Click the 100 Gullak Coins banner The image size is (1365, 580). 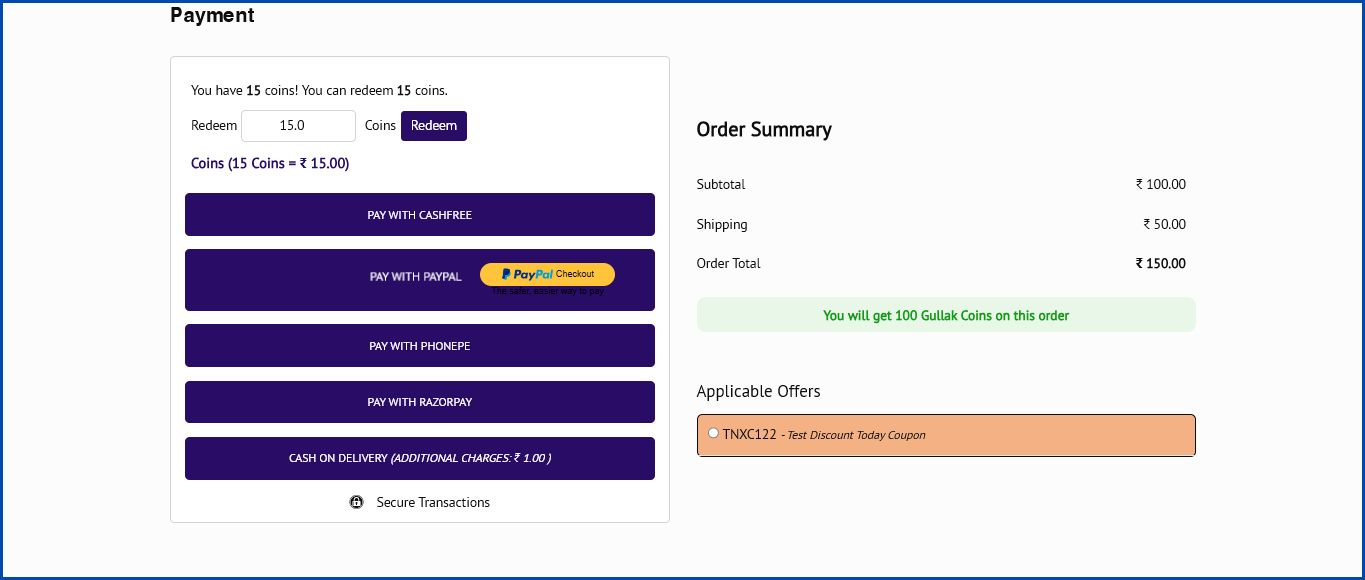click(946, 314)
